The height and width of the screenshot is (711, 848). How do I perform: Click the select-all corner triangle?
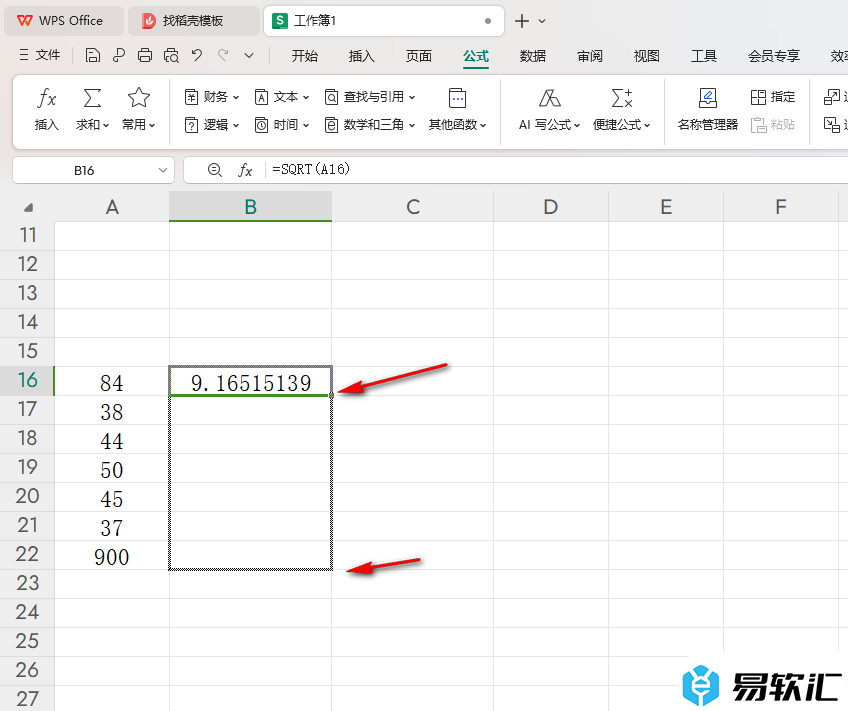tap(28, 207)
